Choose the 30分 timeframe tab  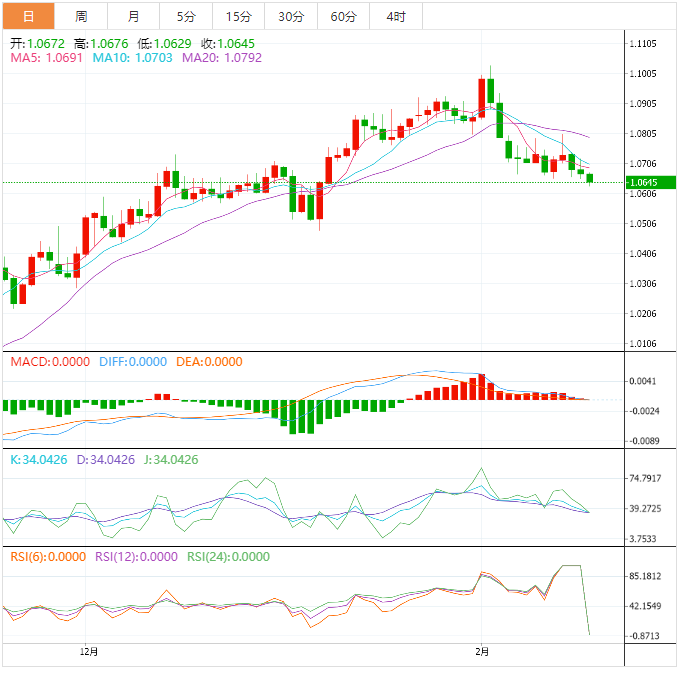coord(291,16)
